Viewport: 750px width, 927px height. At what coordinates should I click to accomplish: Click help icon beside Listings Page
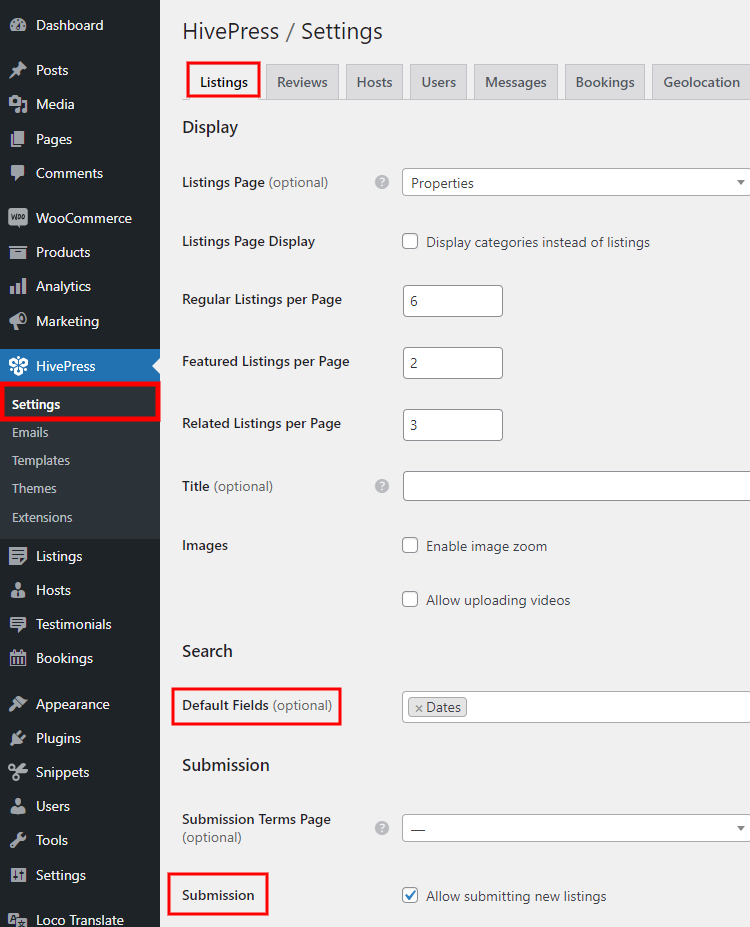pyautogui.click(x=382, y=182)
